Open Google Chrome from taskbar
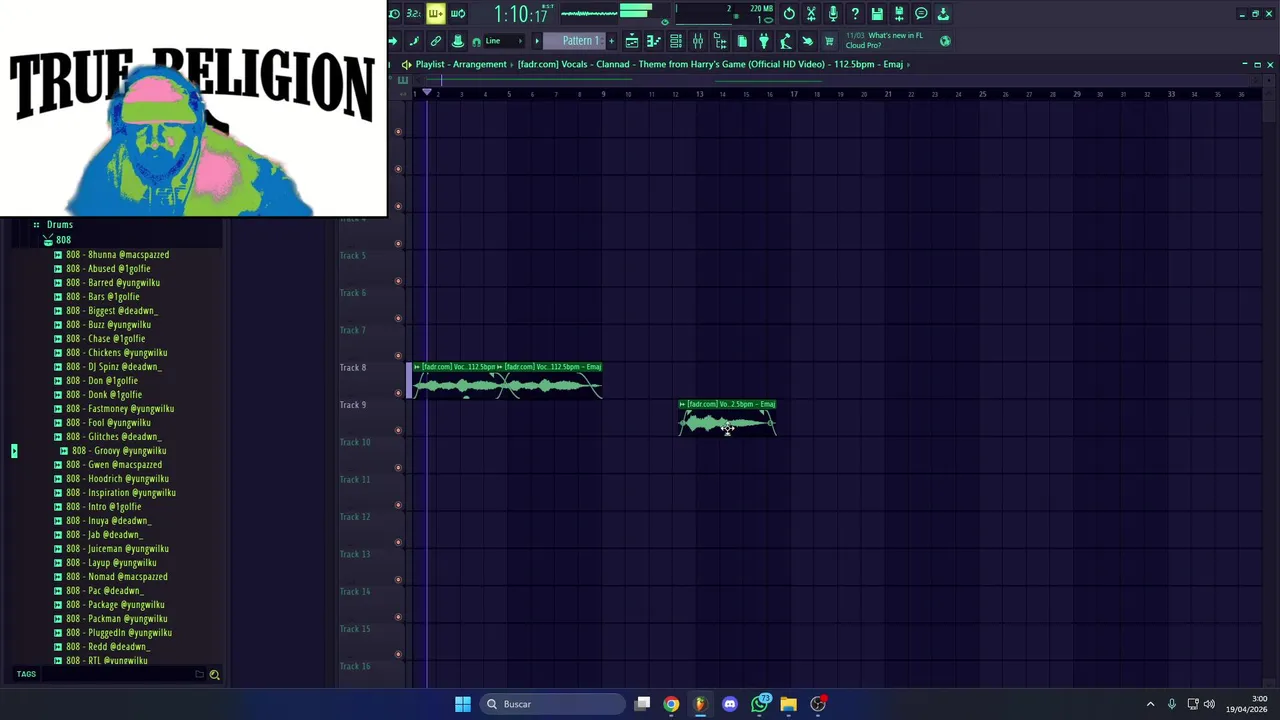This screenshot has height=720, width=1280. tap(671, 704)
